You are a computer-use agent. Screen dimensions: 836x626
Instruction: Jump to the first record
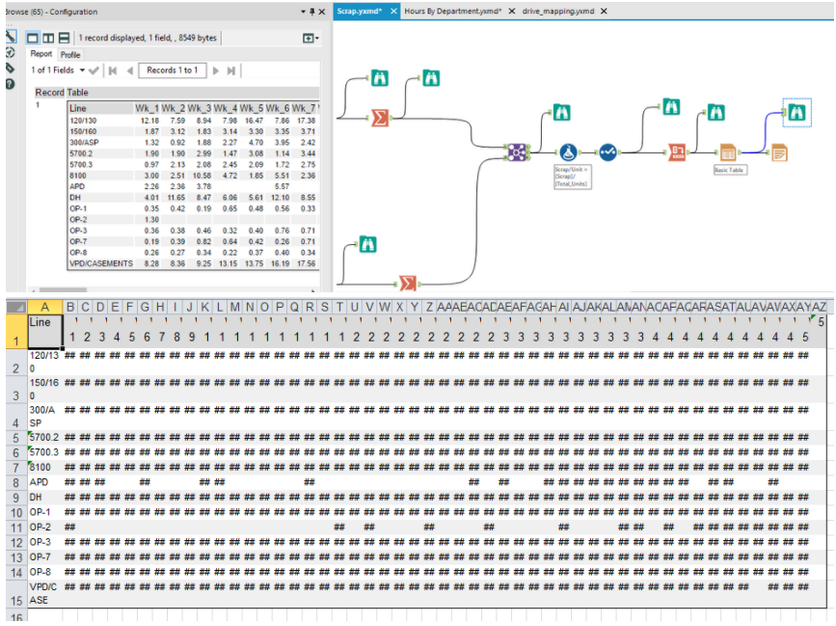pyautogui.click(x=112, y=70)
